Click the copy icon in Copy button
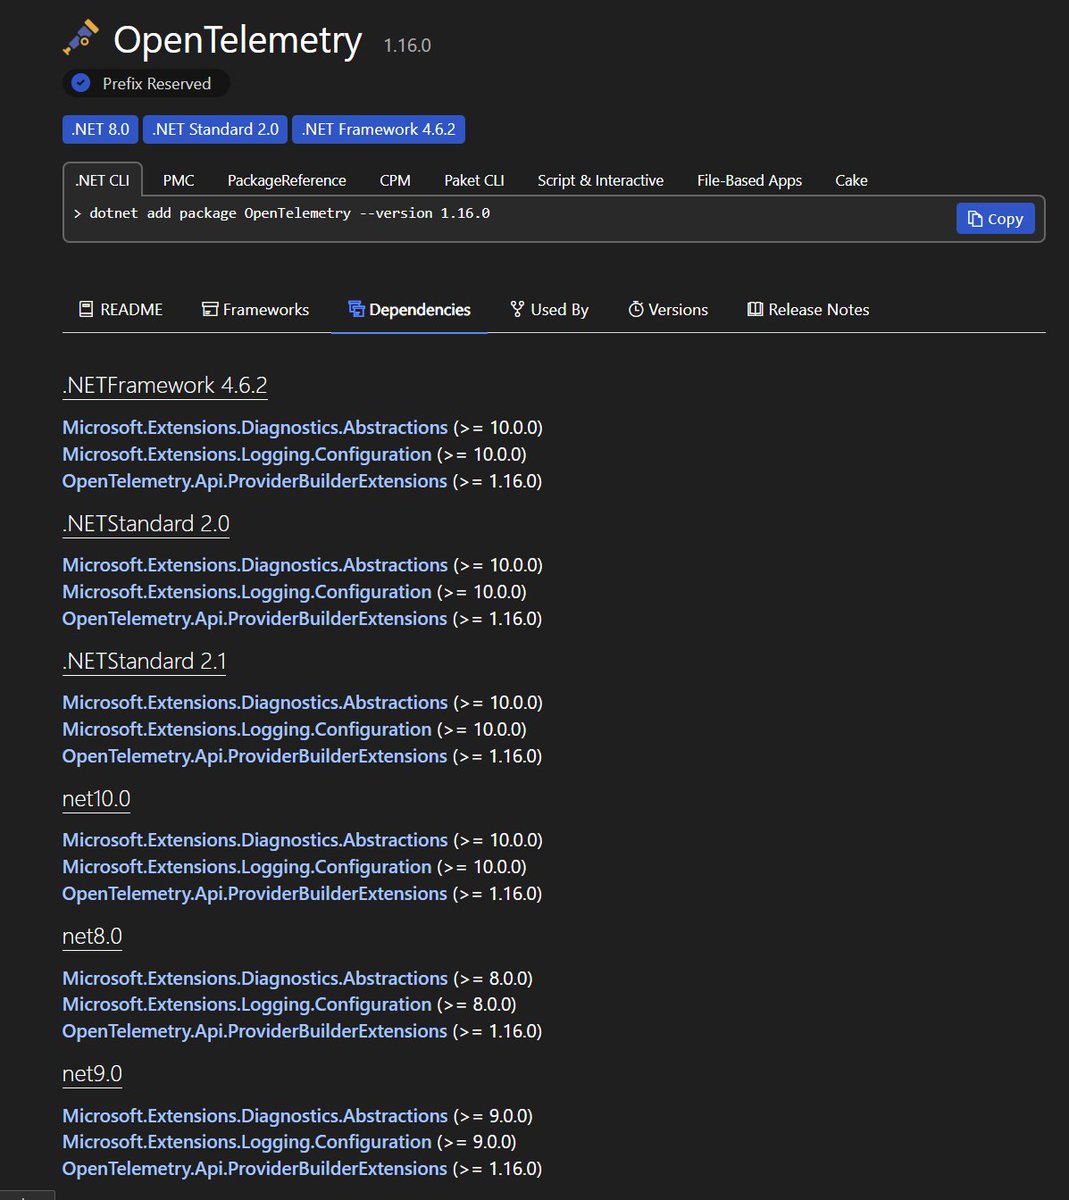The height and width of the screenshot is (1200, 1069). pyautogui.click(x=975, y=219)
